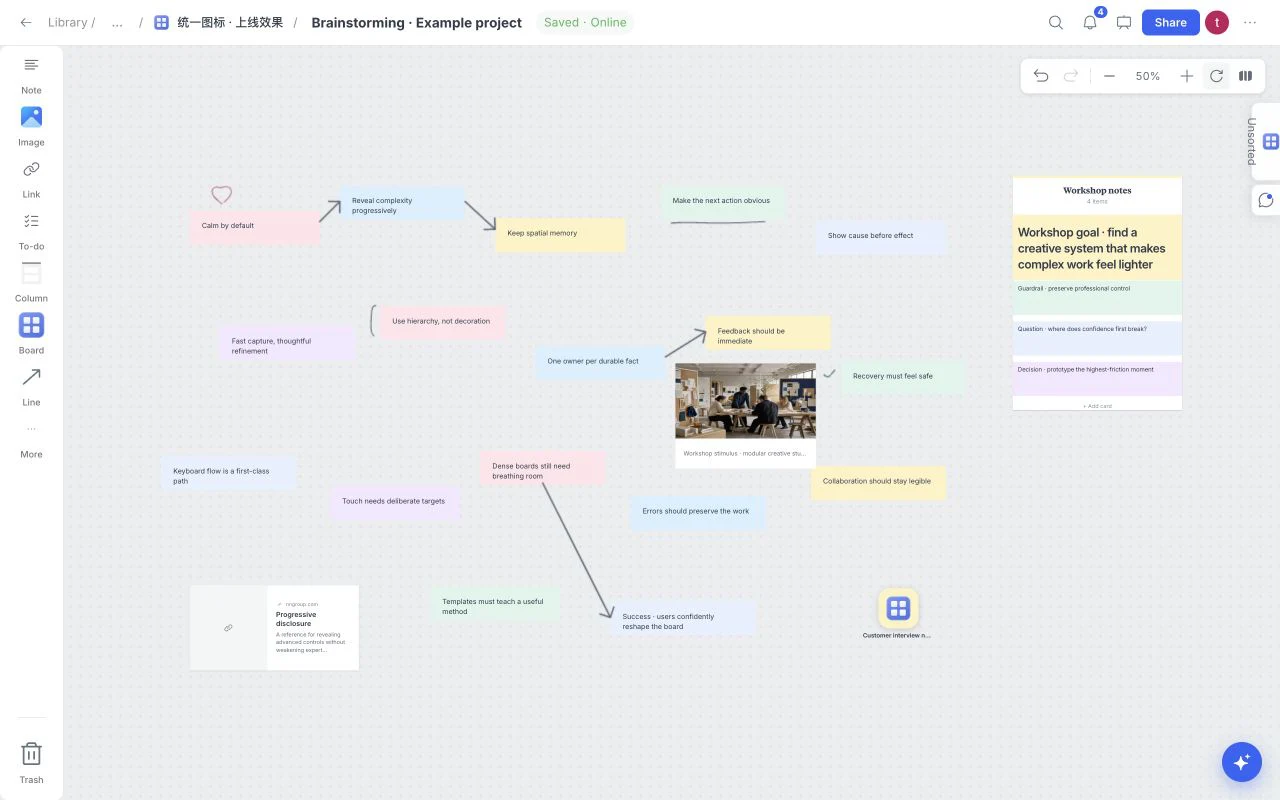Zoom out with the minus button
Screen dimensions: 1280x800
pyautogui.click(x=1109, y=76)
